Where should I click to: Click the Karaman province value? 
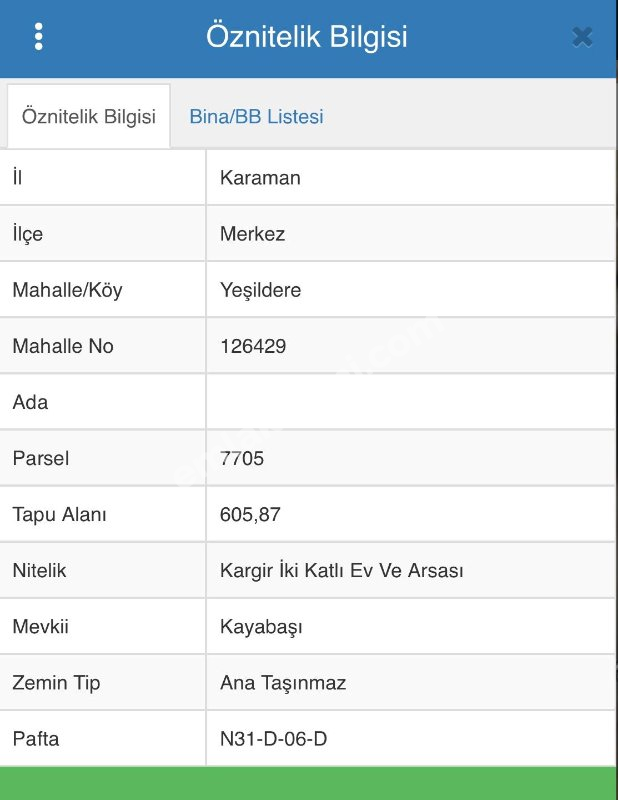tap(260, 178)
